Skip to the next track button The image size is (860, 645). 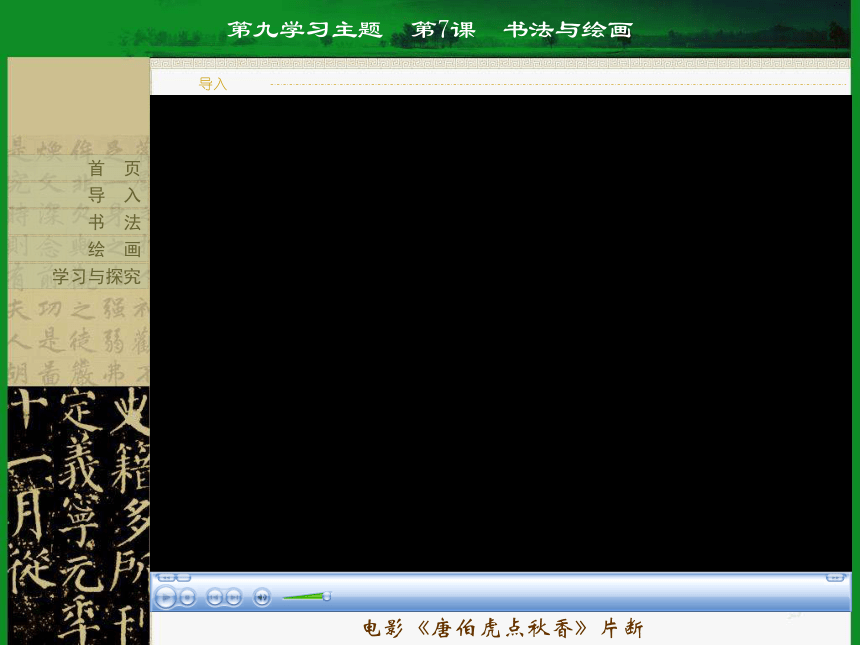tap(234, 597)
